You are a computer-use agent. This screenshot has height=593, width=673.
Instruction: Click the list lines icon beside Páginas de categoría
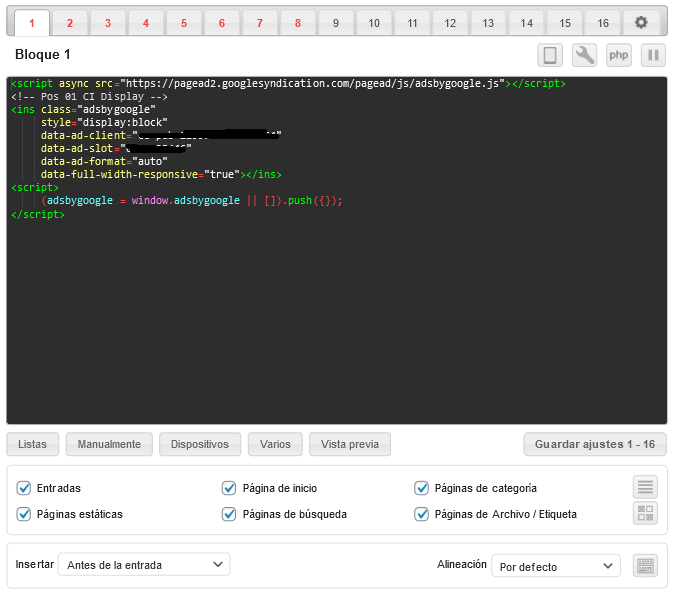coord(645,487)
